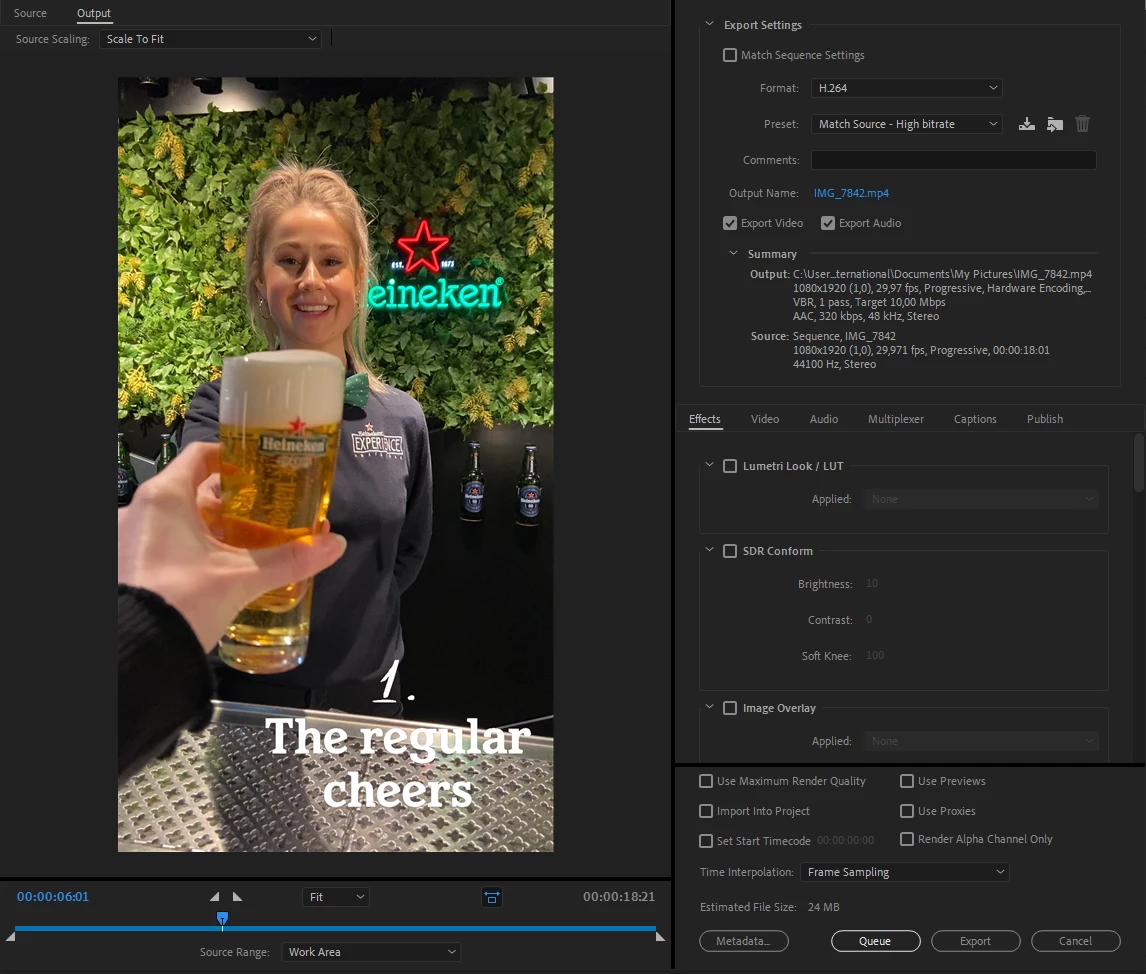Switch to the Multiplexer tab
Screen dimensions: 1146x974
(x=895, y=419)
